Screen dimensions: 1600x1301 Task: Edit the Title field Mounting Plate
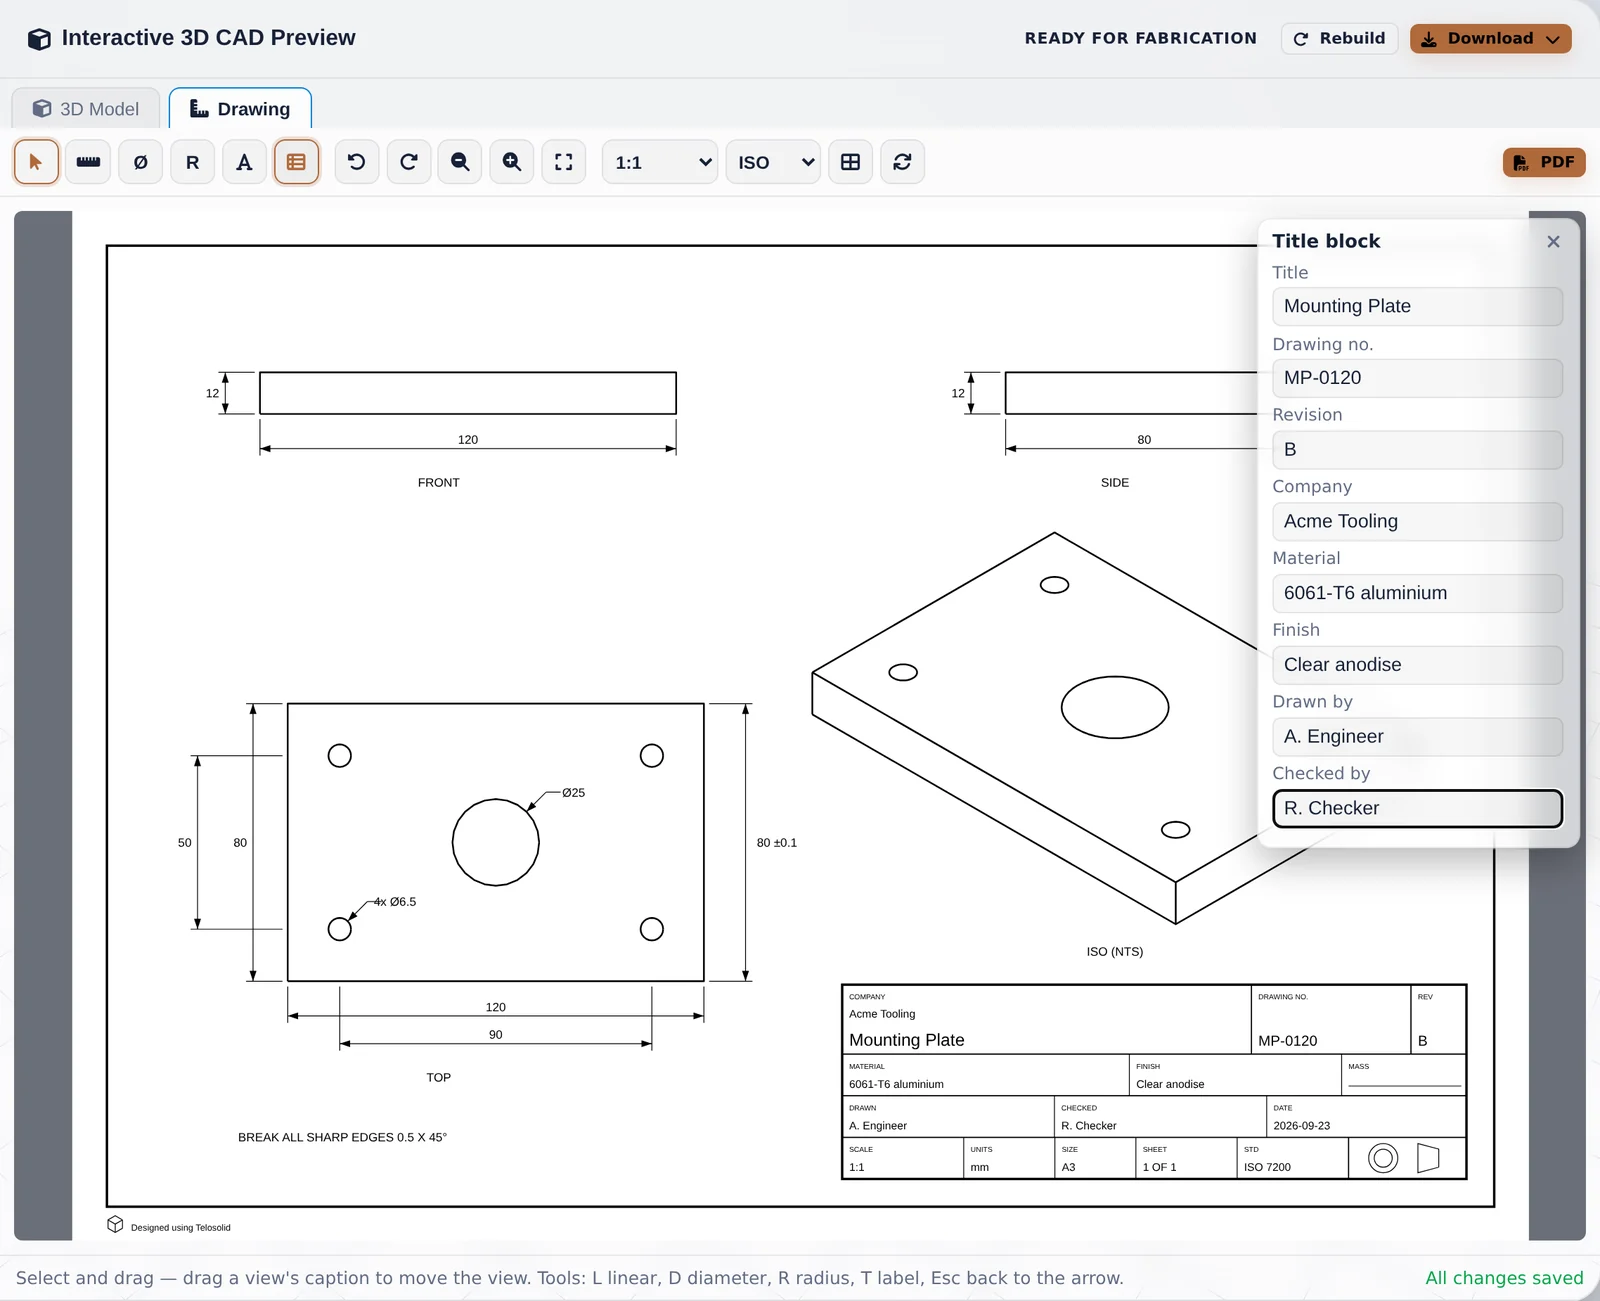click(1417, 306)
